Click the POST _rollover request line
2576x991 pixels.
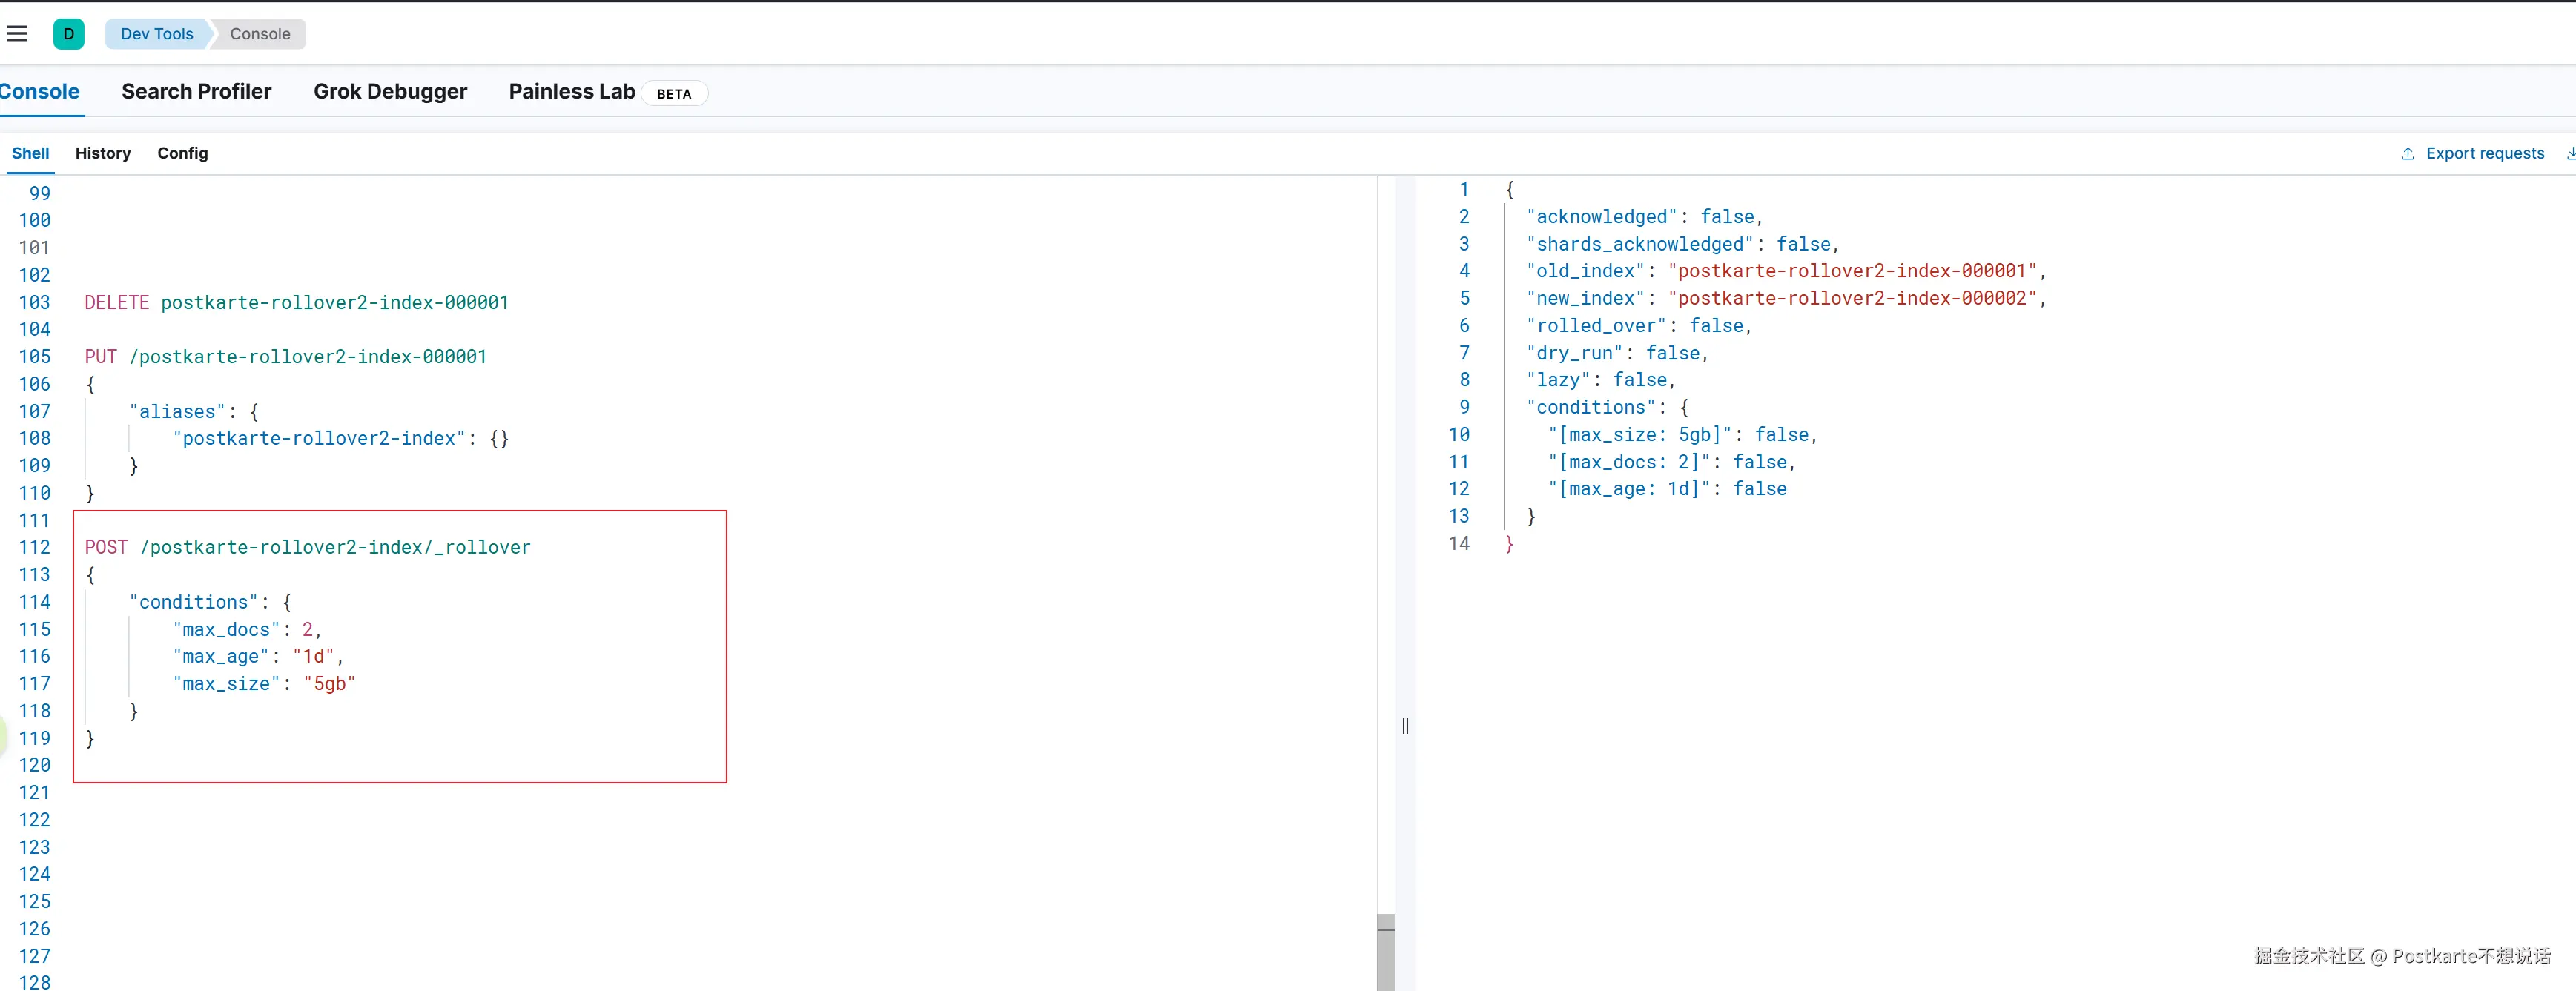[308, 547]
